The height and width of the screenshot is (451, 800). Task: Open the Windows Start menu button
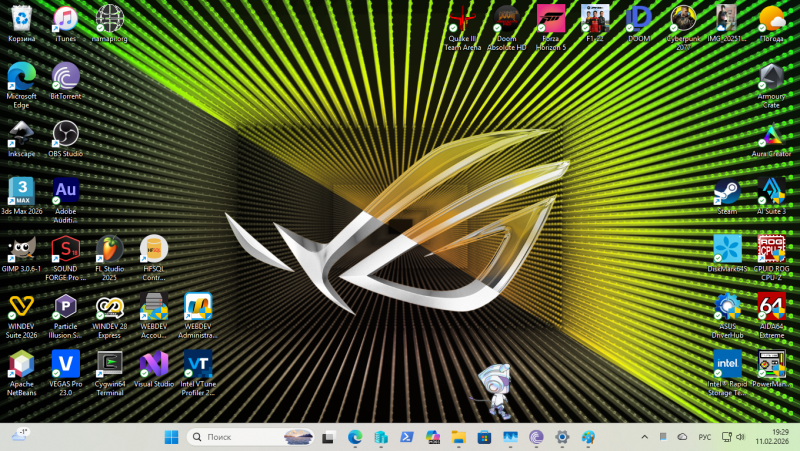[170, 437]
